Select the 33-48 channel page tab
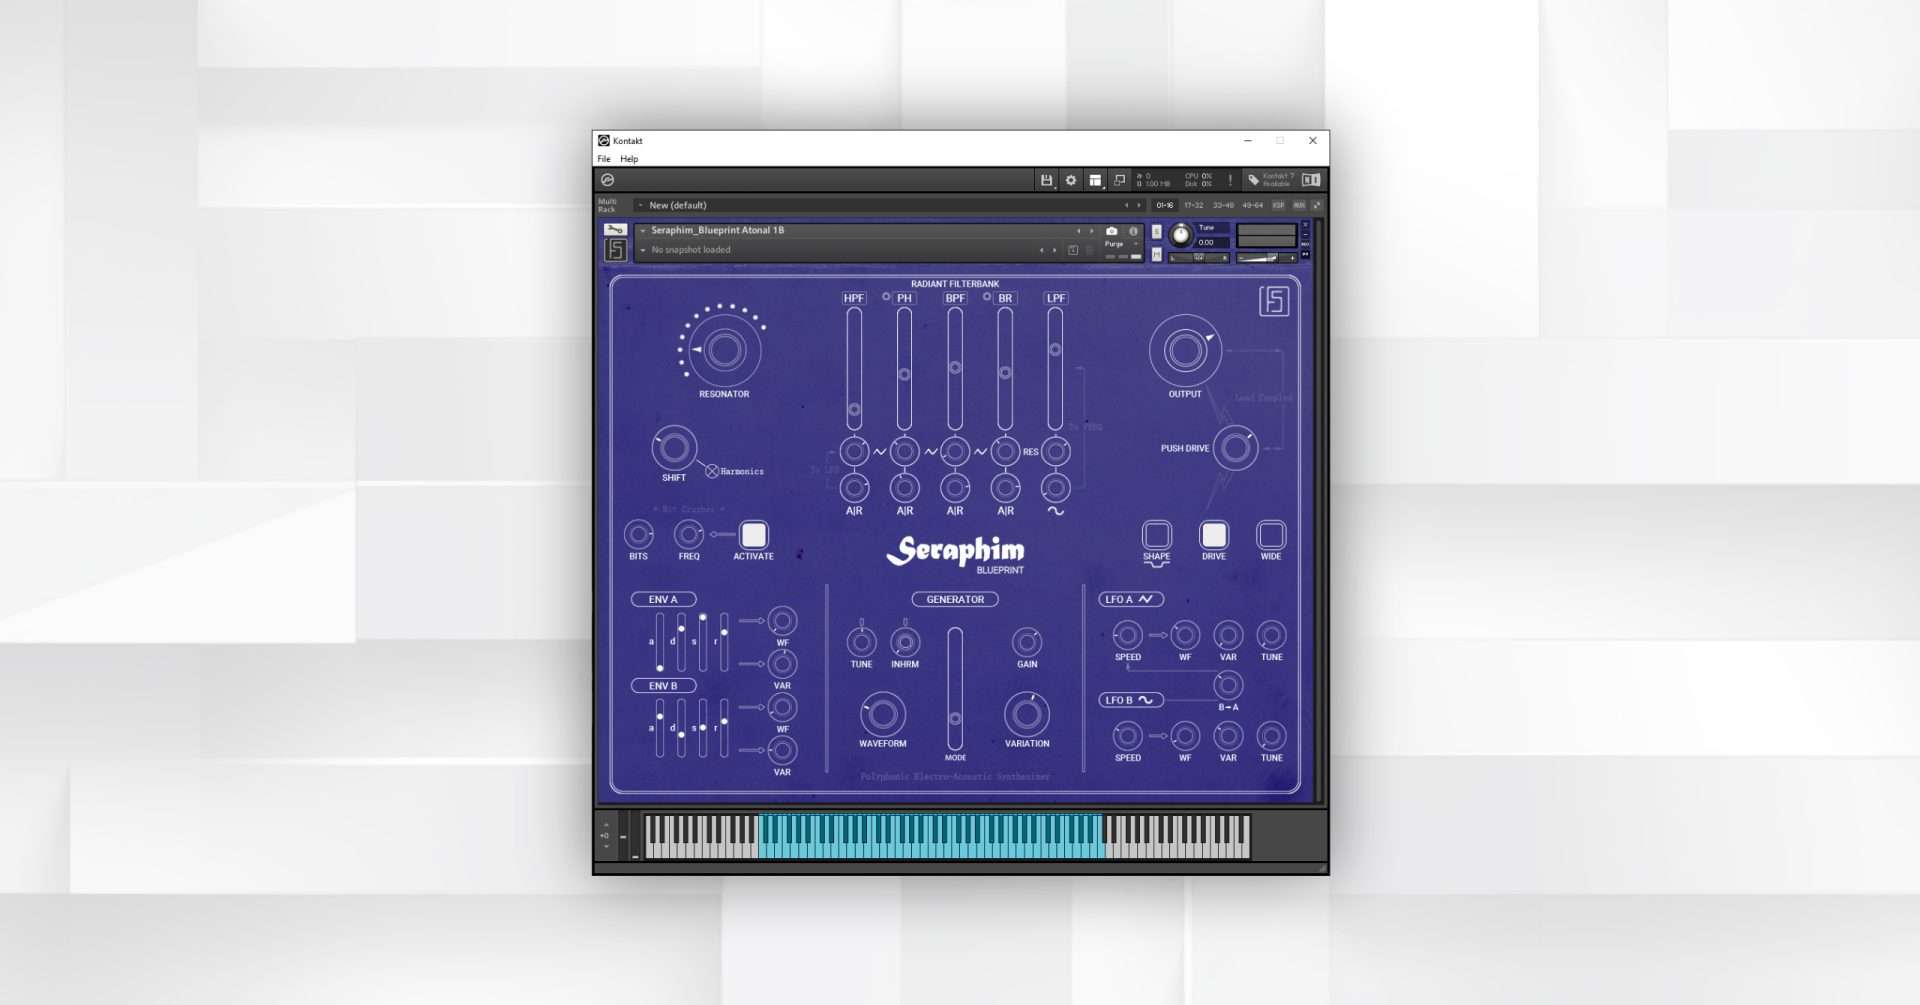The image size is (1920, 1005). (x=1223, y=205)
